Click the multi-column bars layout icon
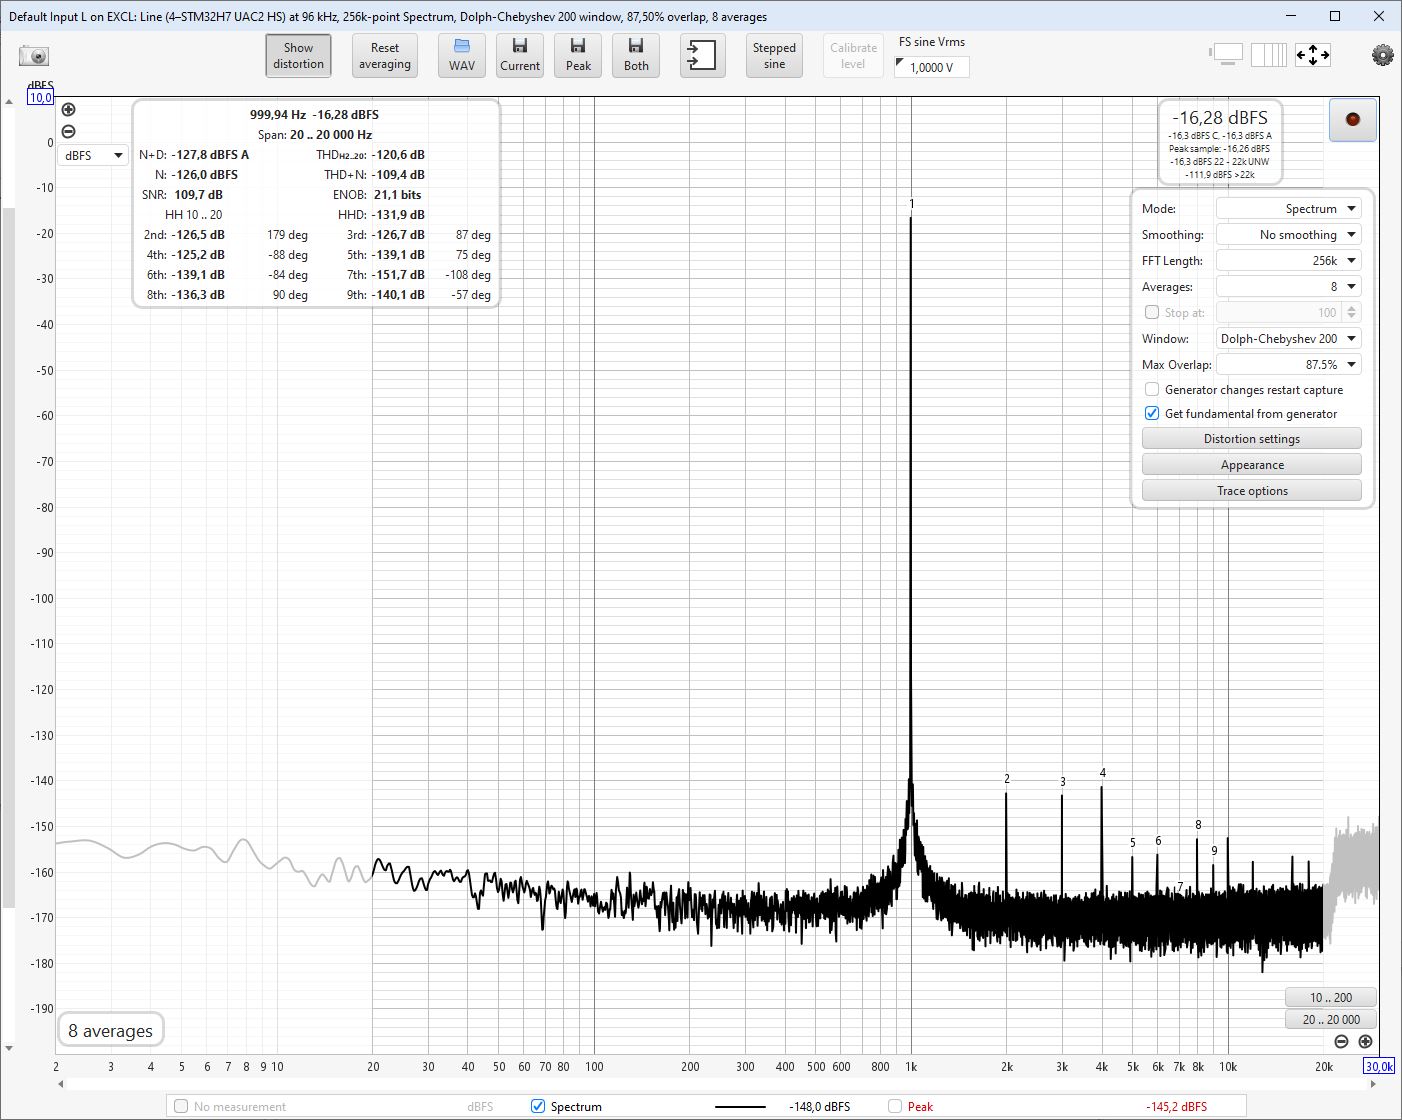The height and width of the screenshot is (1120, 1402). [x=1269, y=54]
